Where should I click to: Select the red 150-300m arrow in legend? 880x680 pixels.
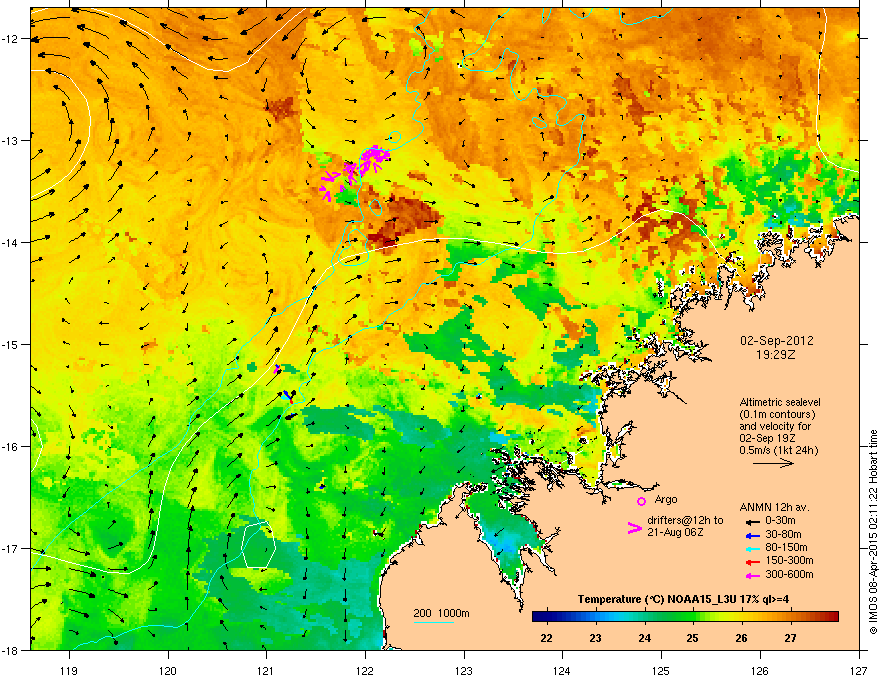coord(752,562)
